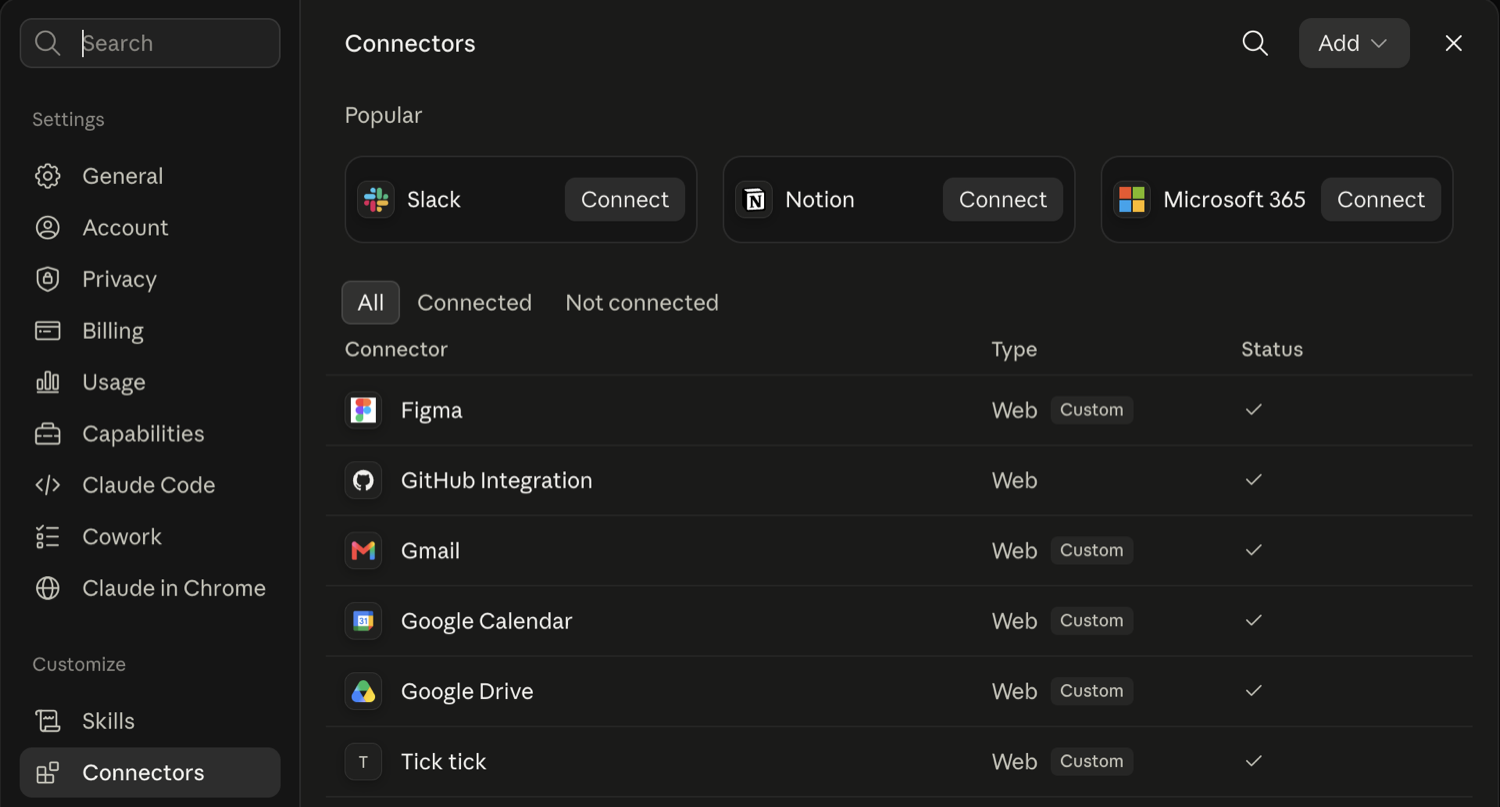Click the Google Drive connector icon
This screenshot has height=807, width=1500.
[363, 691]
